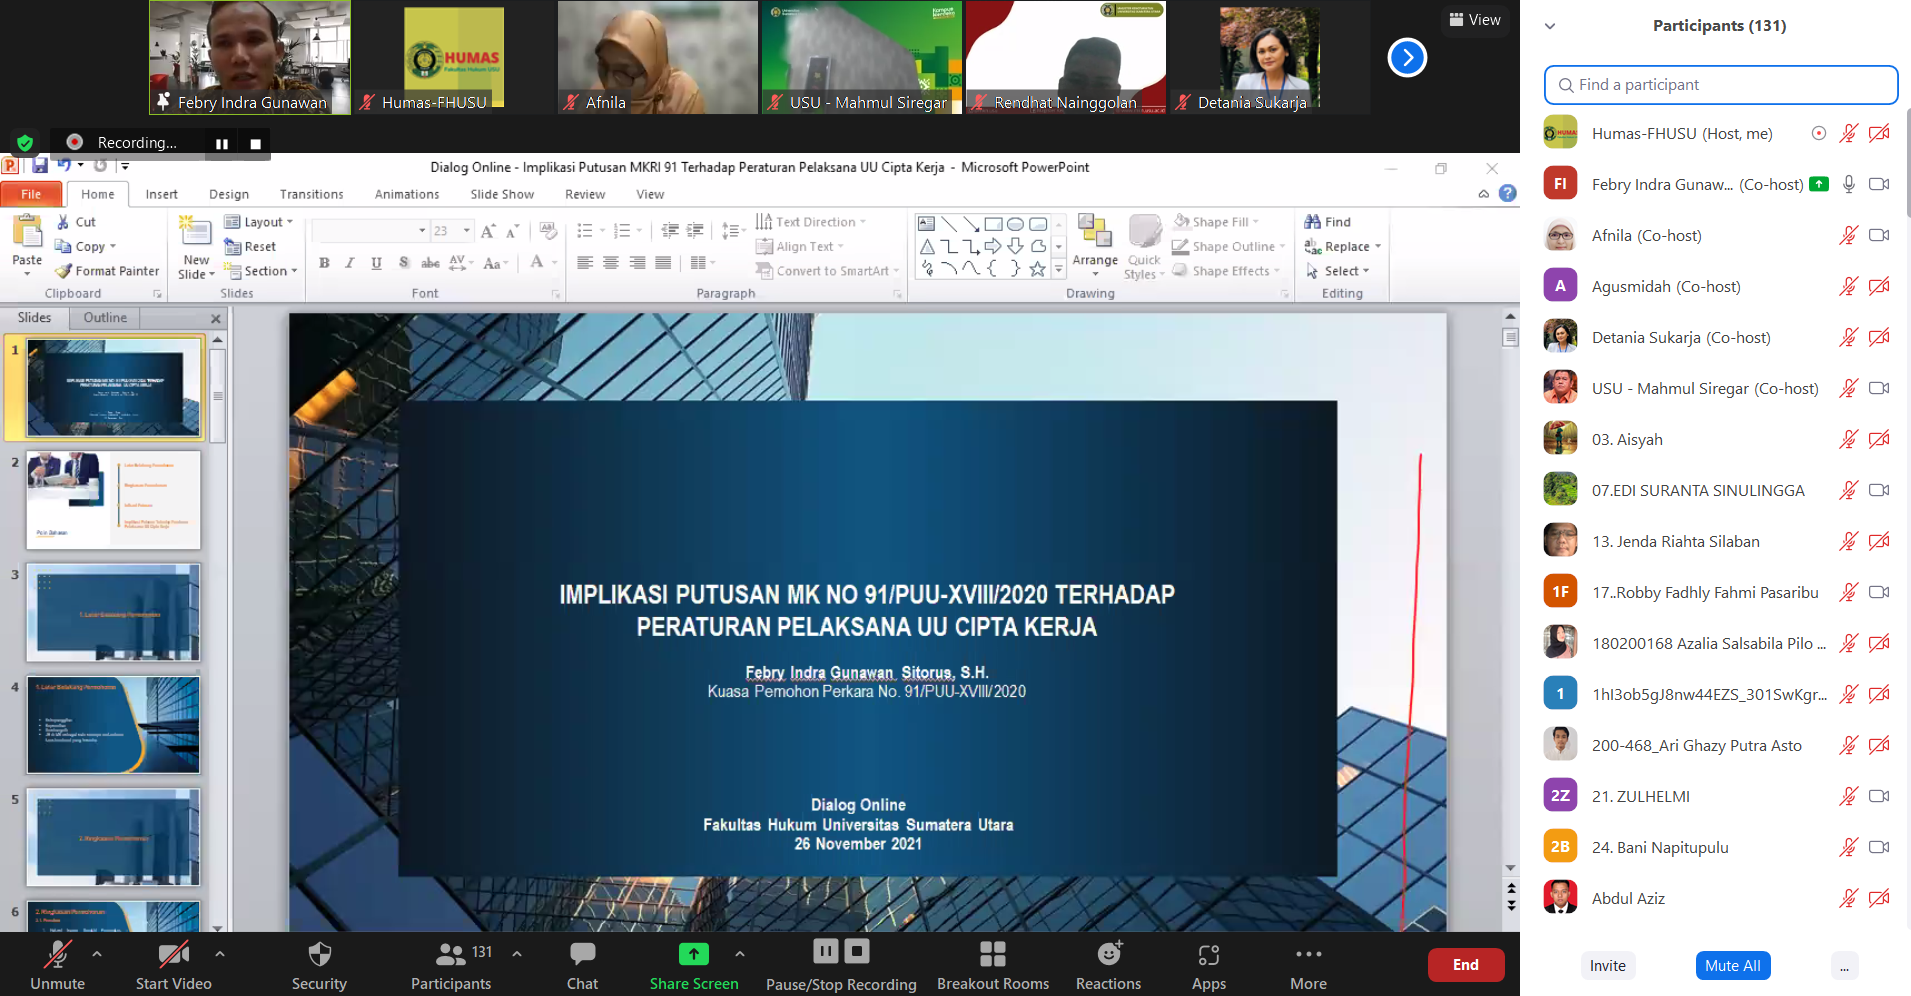Toggle mute icon for 21. ZULHELMI

point(1849,796)
